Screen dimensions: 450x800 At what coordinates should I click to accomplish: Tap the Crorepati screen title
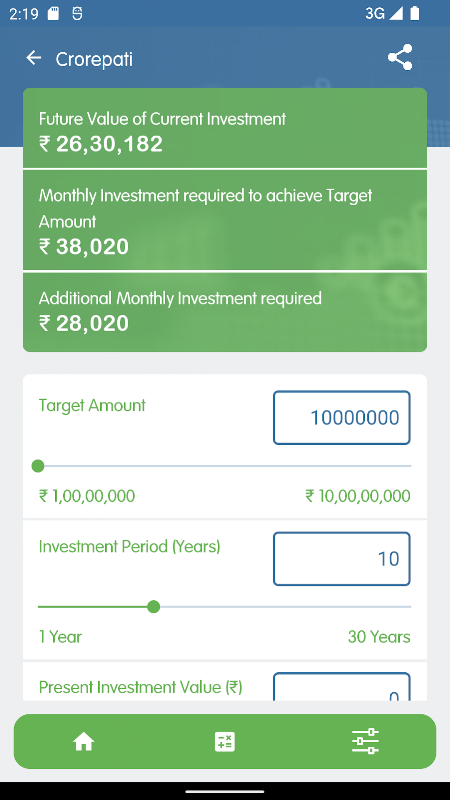pyautogui.click(x=94, y=59)
